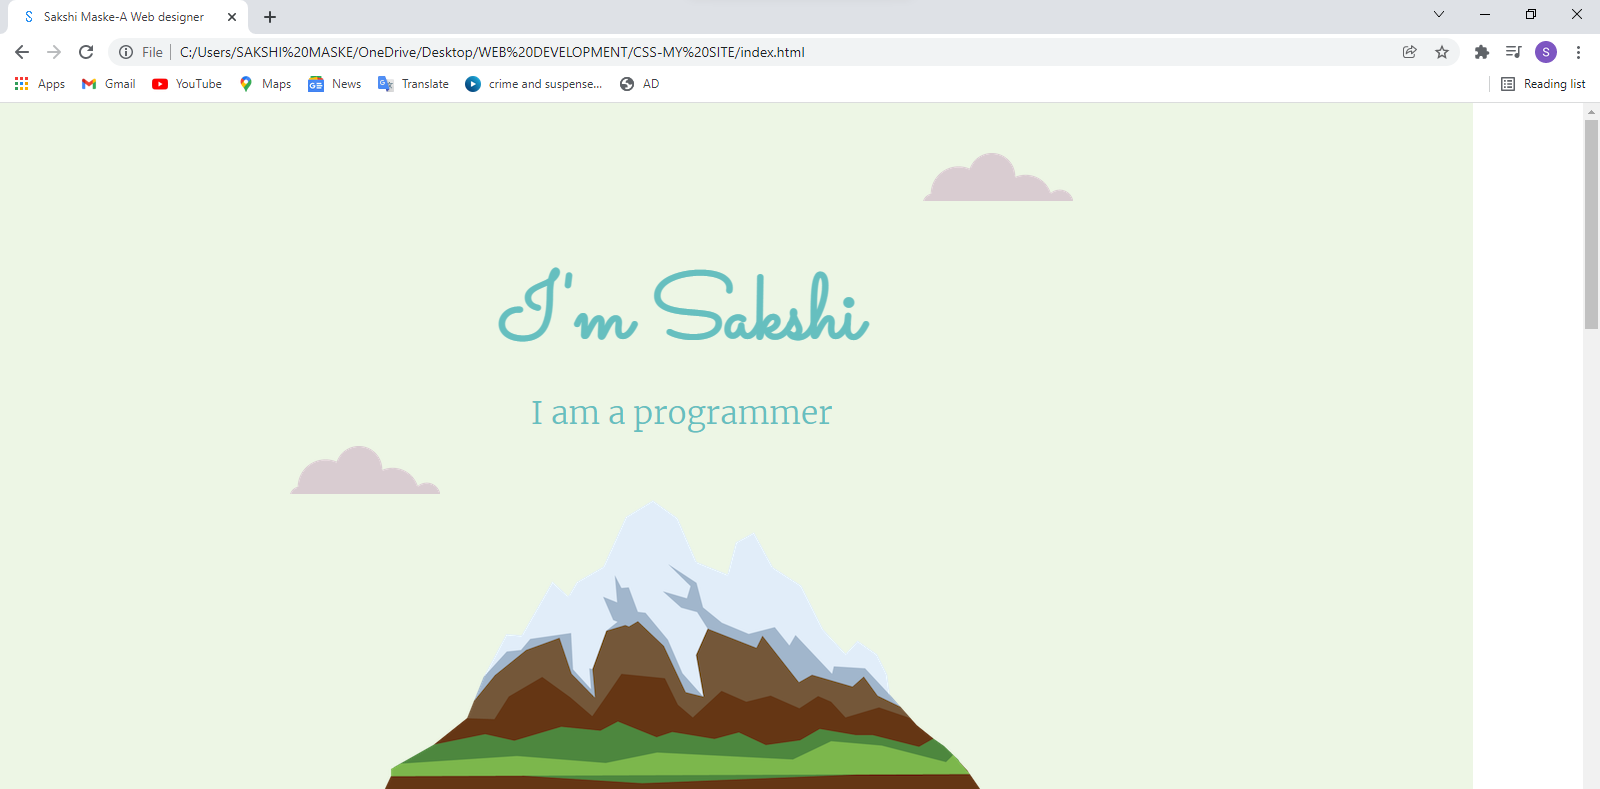Viewport: 1600px width, 789px height.
Task: Click the "I am a programmer" subtitle
Action: tap(681, 412)
